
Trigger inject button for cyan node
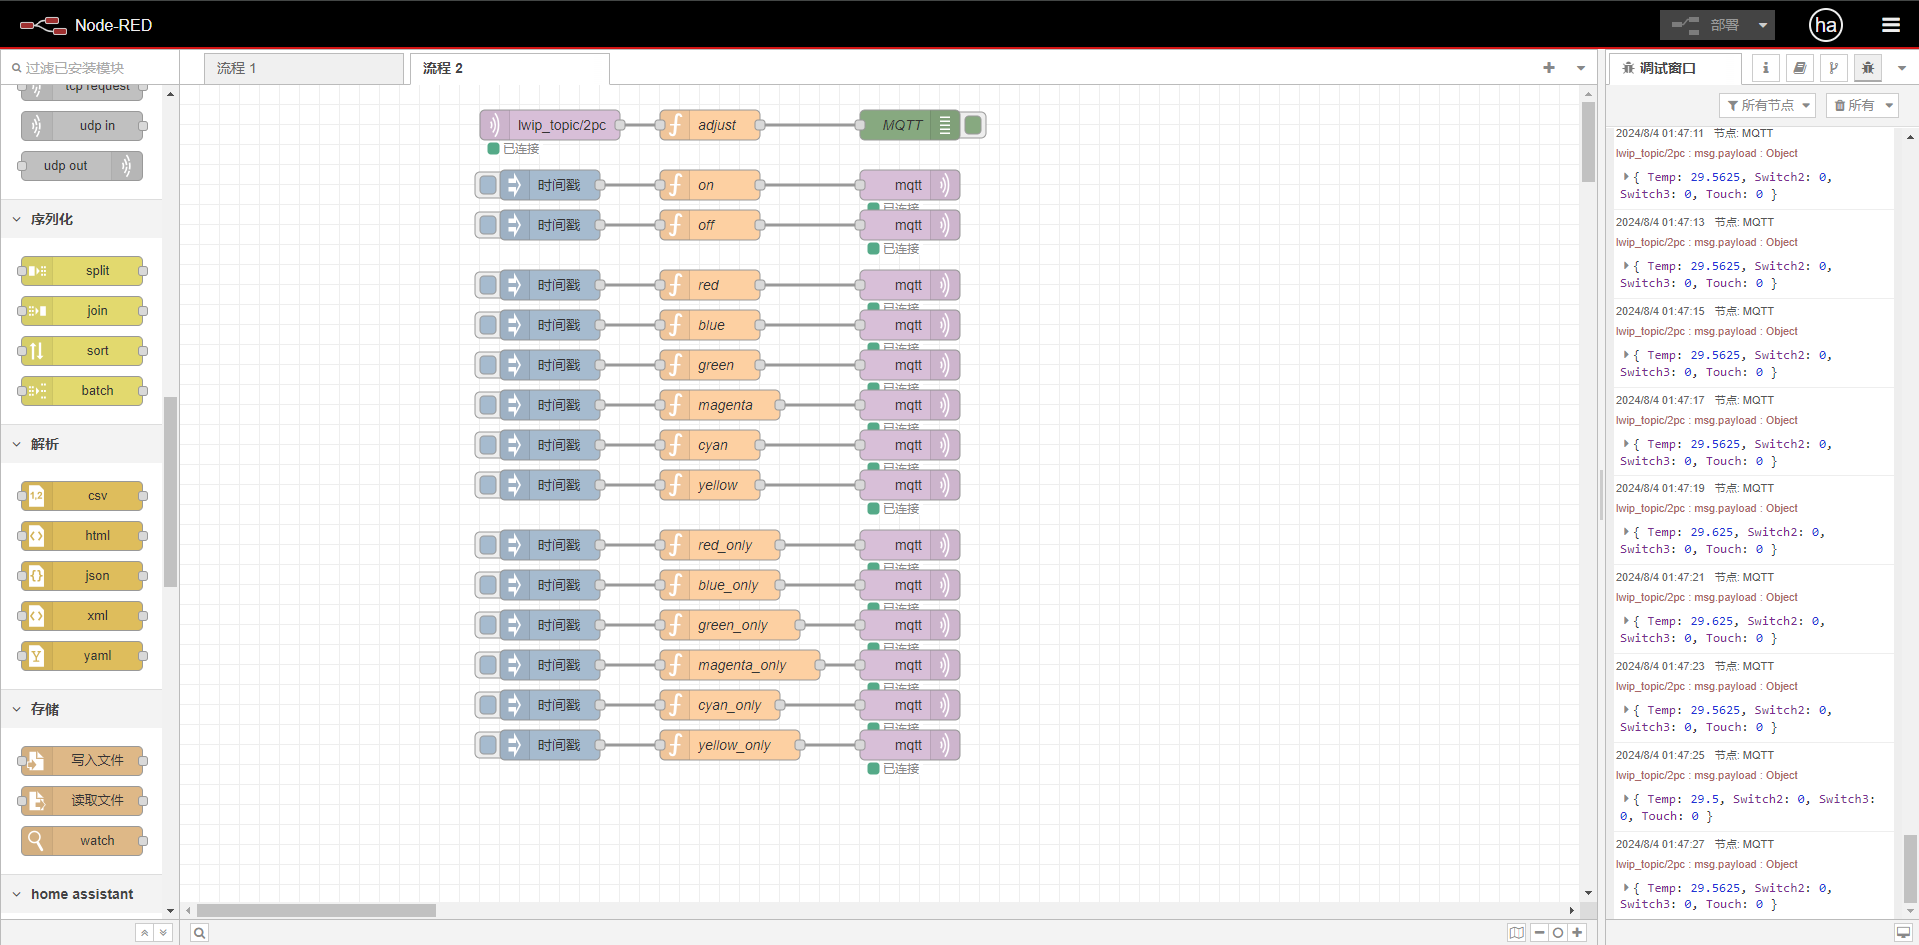tap(488, 445)
